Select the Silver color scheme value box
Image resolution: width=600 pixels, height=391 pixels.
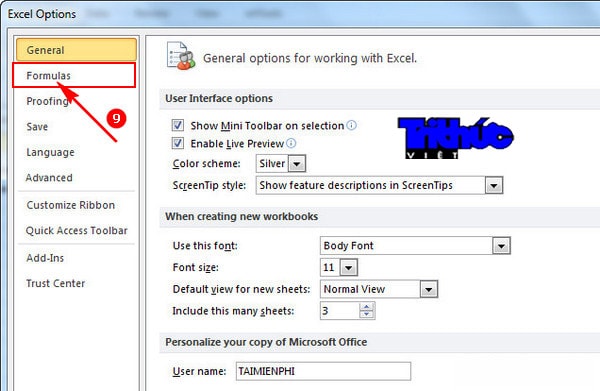point(272,164)
